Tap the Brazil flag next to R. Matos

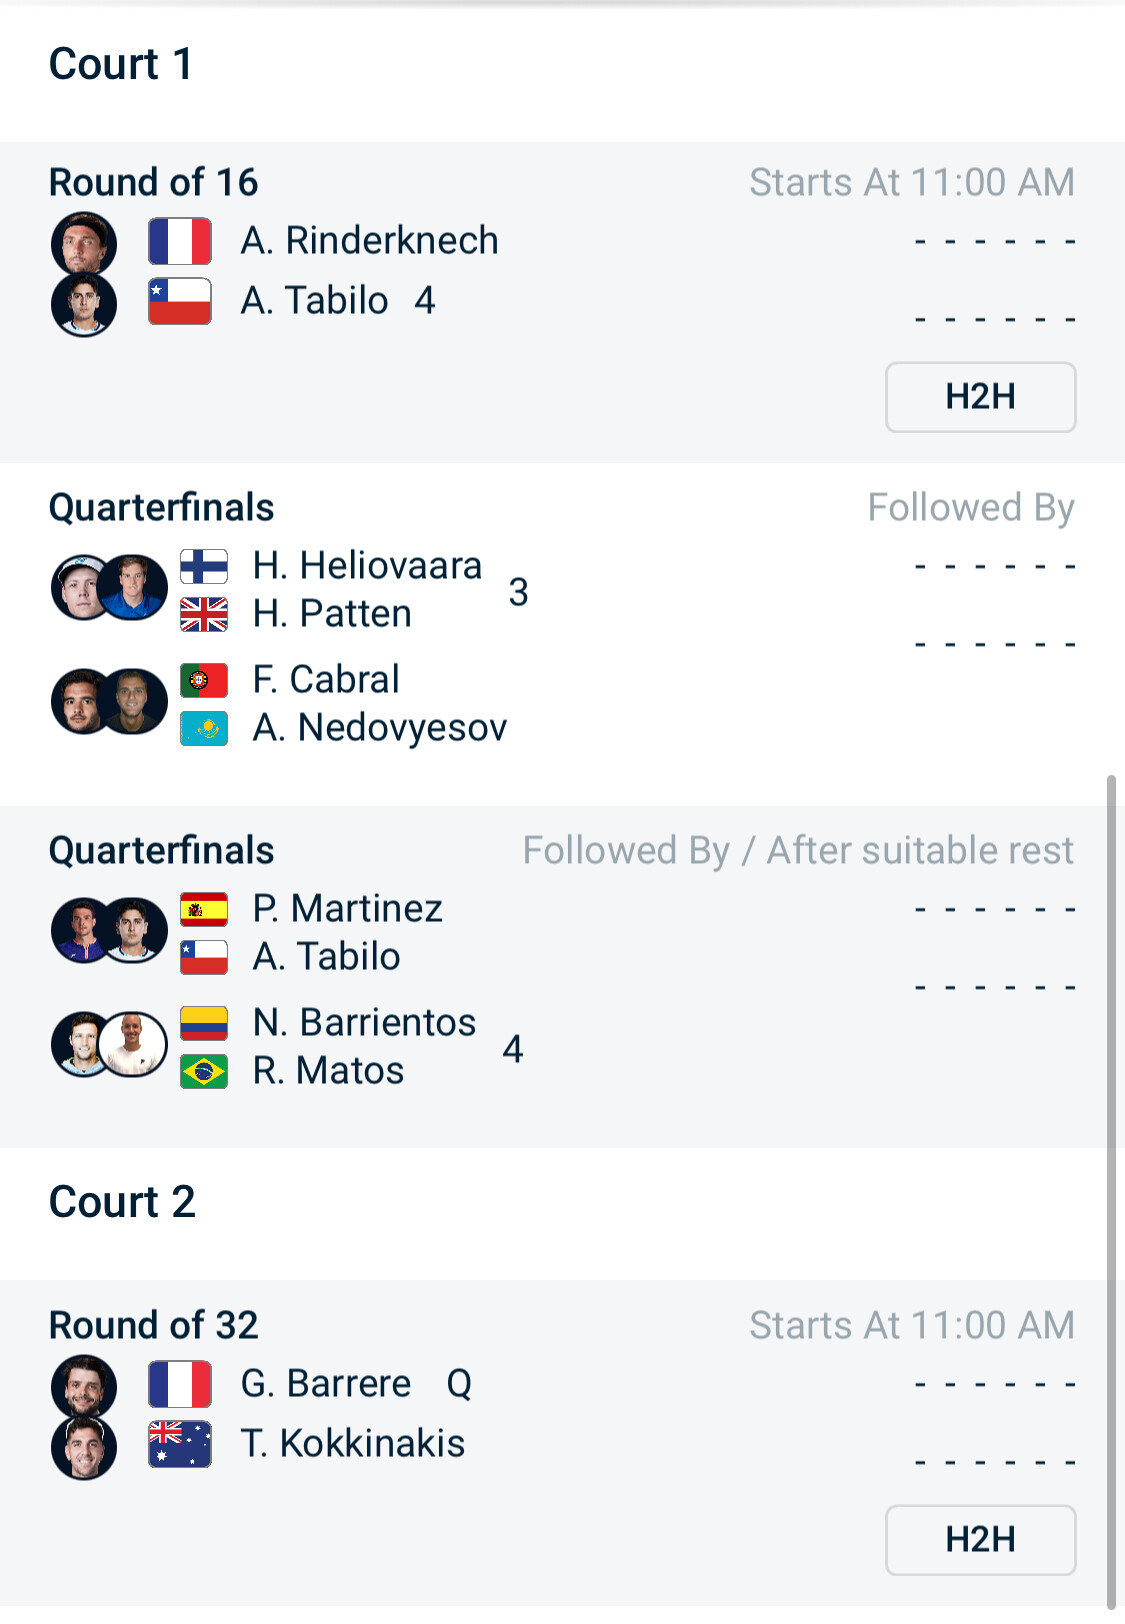tap(204, 1071)
